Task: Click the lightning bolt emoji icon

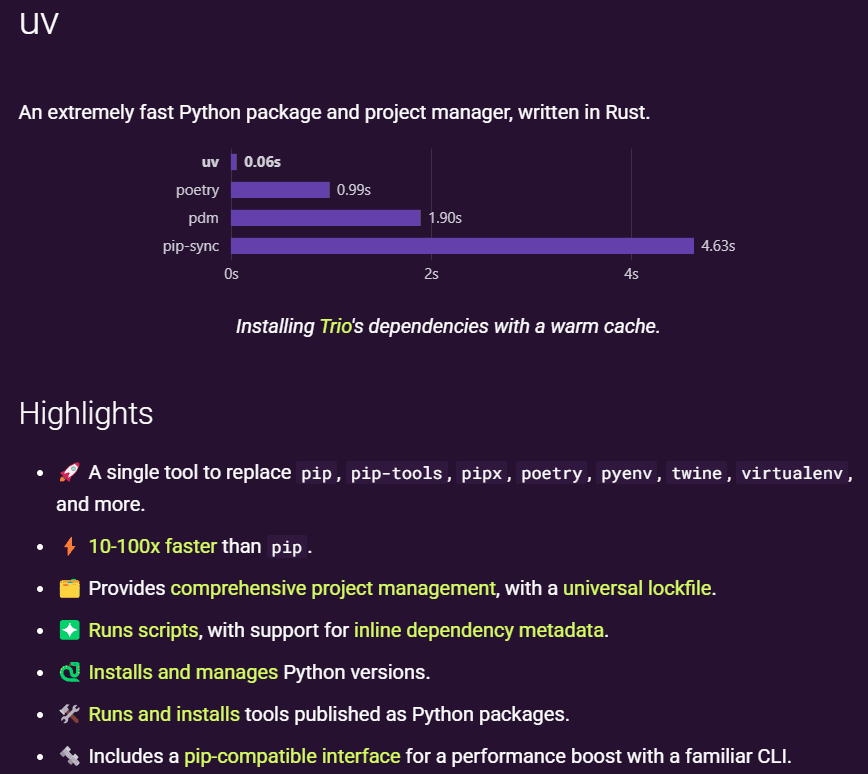Action: pyautogui.click(x=69, y=546)
